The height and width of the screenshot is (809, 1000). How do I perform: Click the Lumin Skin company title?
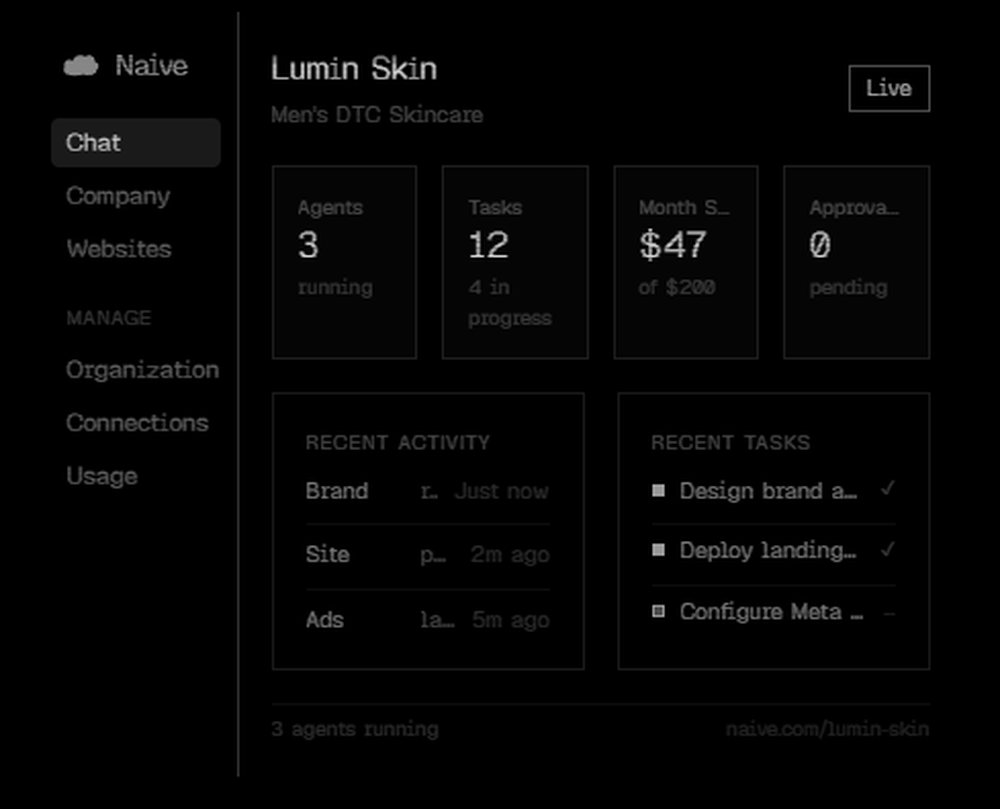(x=354, y=68)
